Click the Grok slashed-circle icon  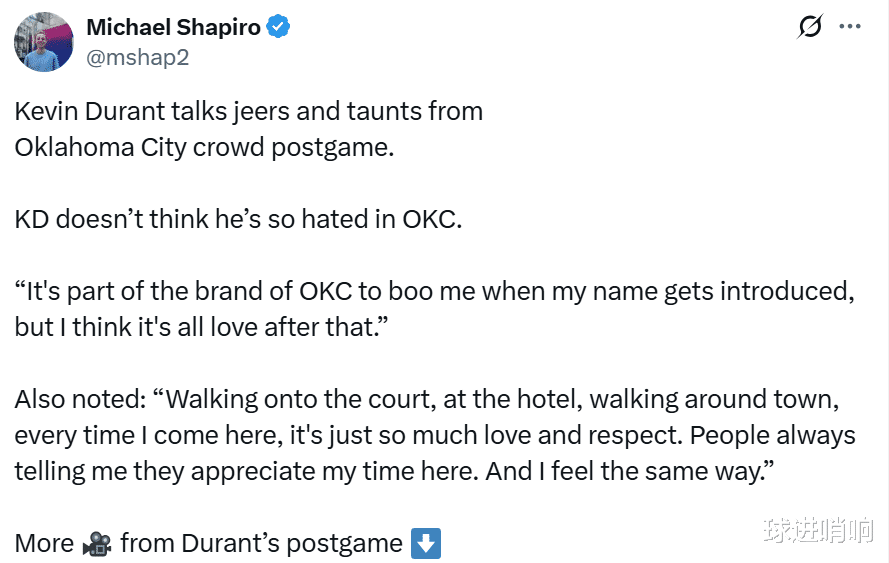(809, 27)
